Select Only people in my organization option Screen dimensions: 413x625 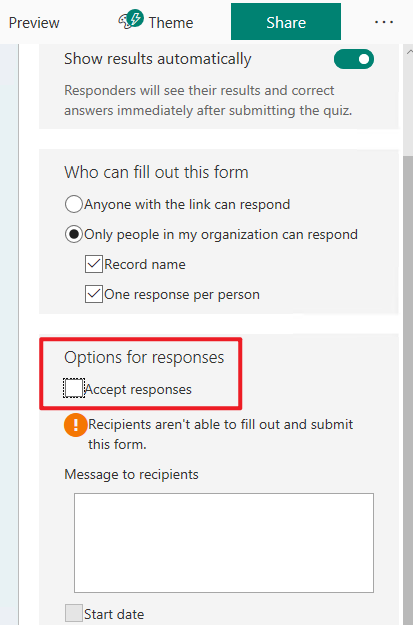pyautogui.click(x=74, y=234)
